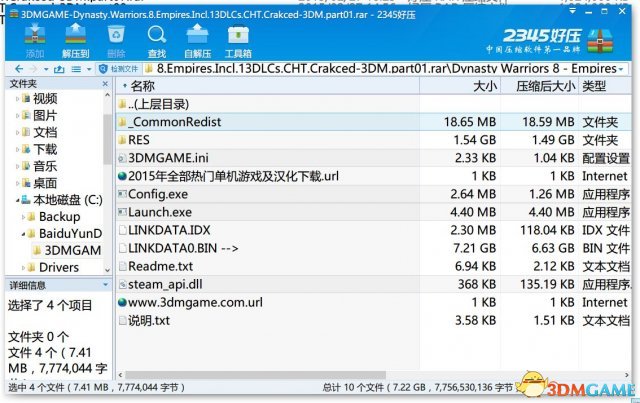Open the view mode dropdown arrow

[x=89, y=69]
